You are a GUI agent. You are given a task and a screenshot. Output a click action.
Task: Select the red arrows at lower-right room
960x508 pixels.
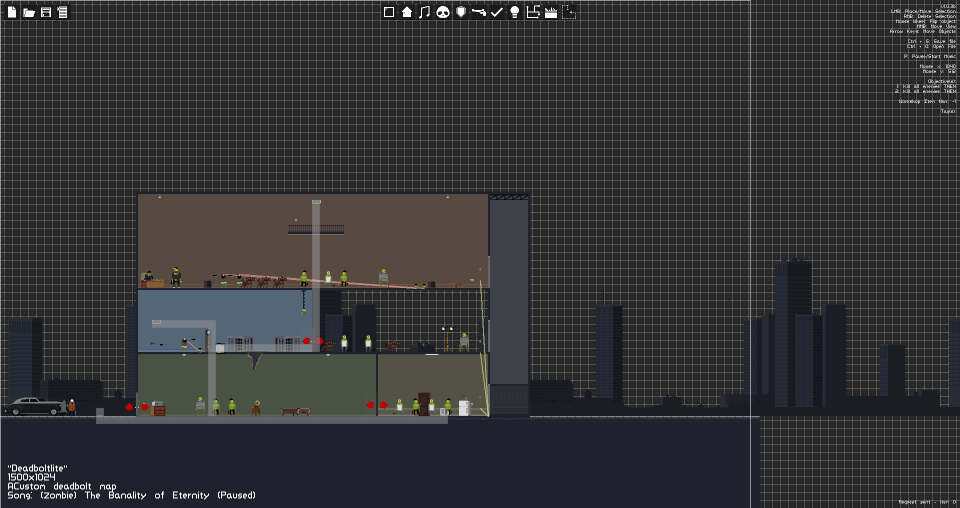coord(377,405)
